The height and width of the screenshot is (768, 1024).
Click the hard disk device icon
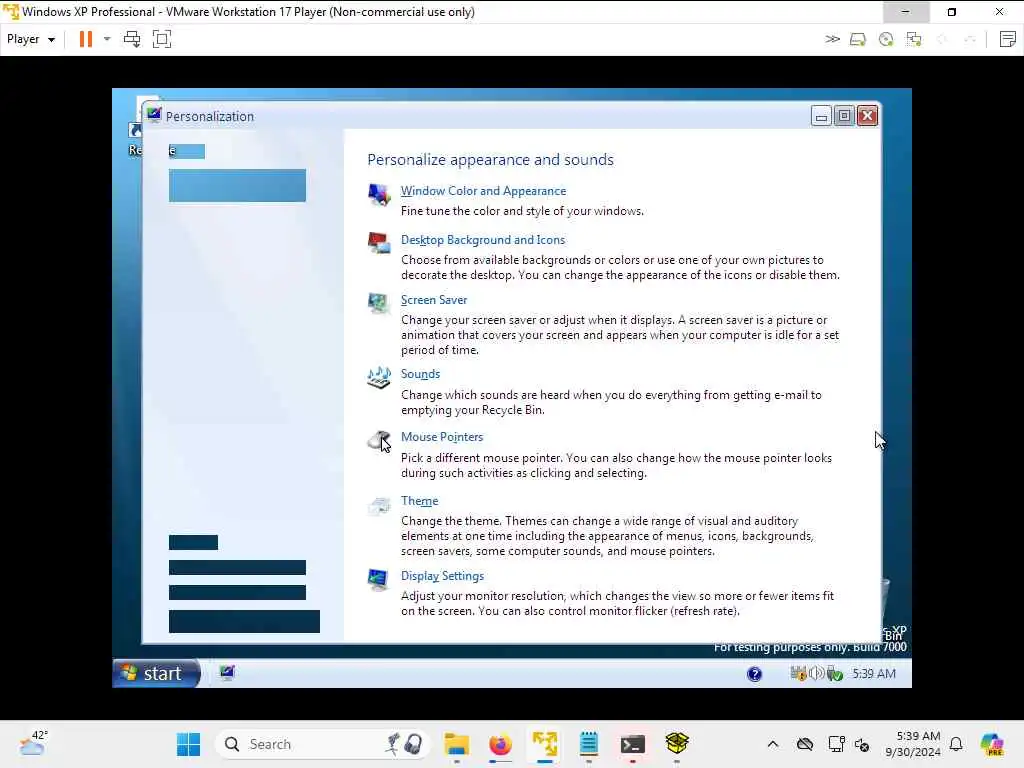tap(857, 40)
